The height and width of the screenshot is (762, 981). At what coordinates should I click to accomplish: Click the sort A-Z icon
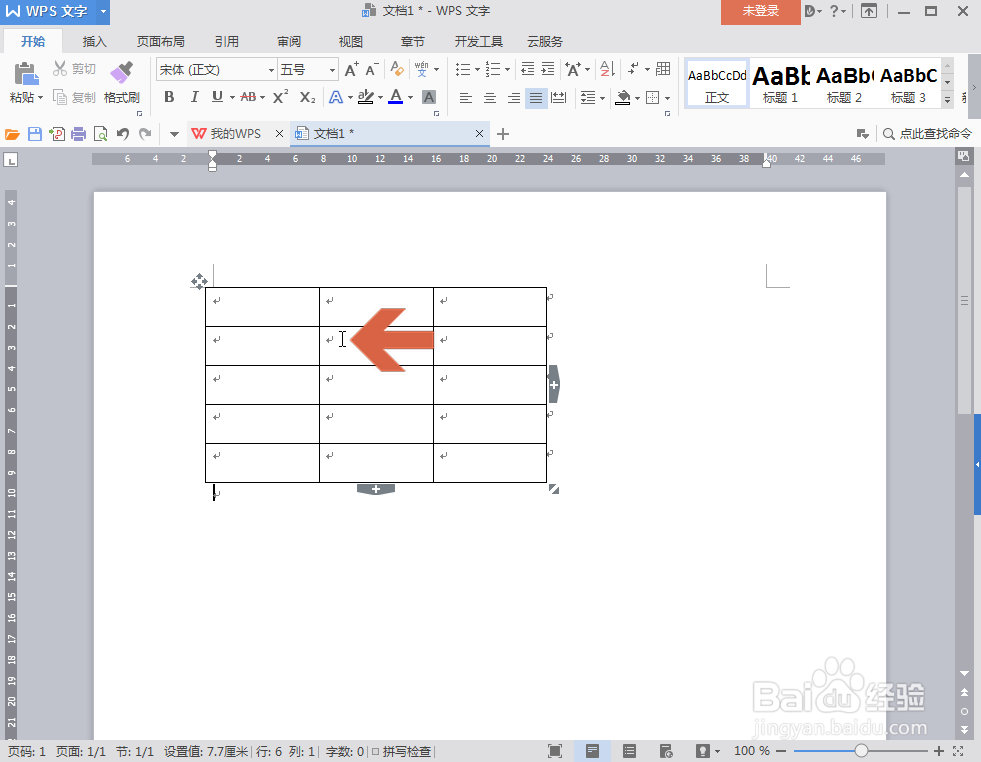(x=607, y=69)
